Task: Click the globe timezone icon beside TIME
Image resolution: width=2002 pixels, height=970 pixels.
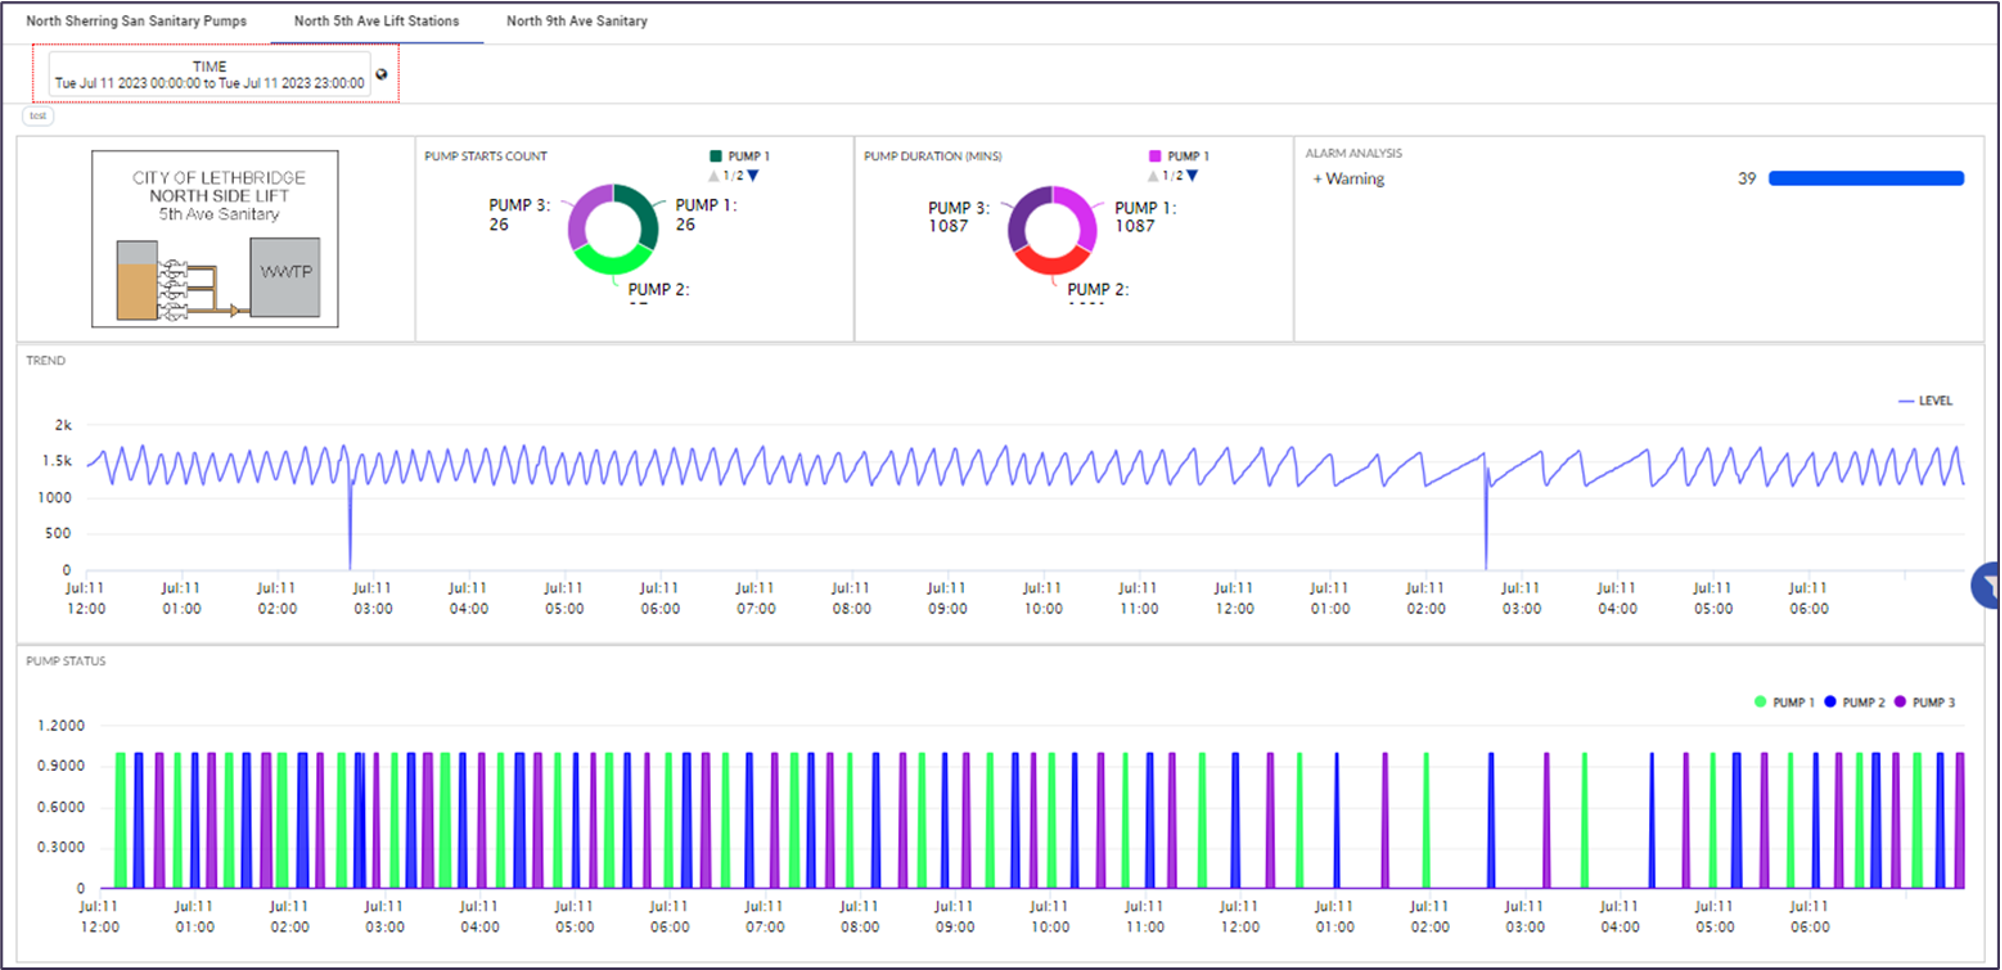Action: [381, 74]
